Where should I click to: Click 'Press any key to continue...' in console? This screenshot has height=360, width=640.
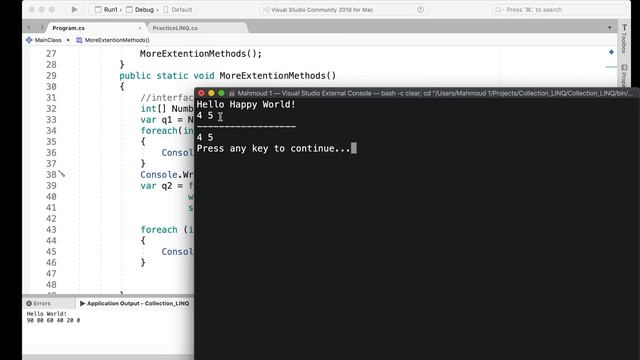pyautogui.click(x=273, y=148)
